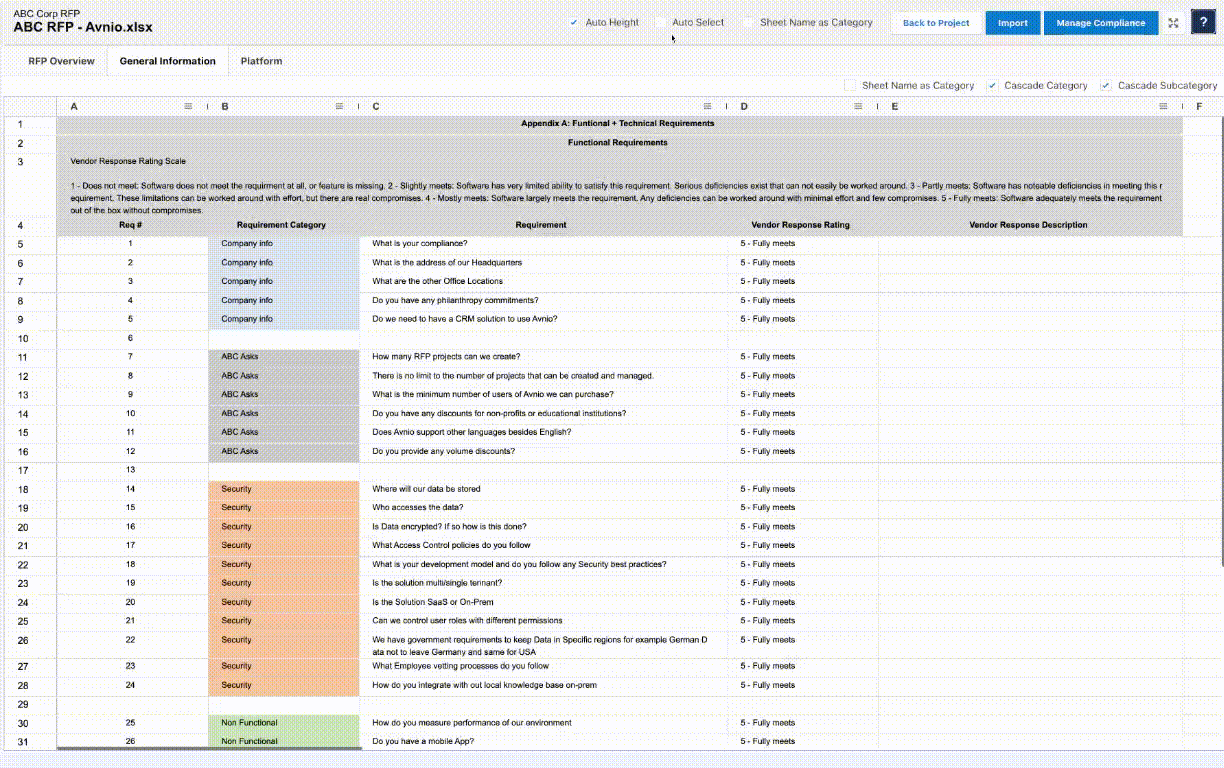Image resolution: width=1224 pixels, height=768 pixels.
Task: Click the Company info cell in row 5
Action: coord(284,244)
